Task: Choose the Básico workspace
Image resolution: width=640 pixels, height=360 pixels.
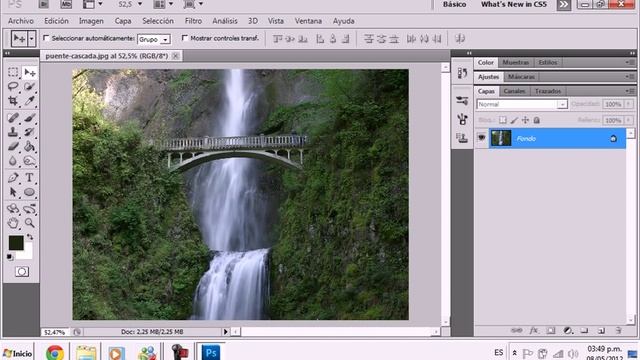Action: coord(454,4)
